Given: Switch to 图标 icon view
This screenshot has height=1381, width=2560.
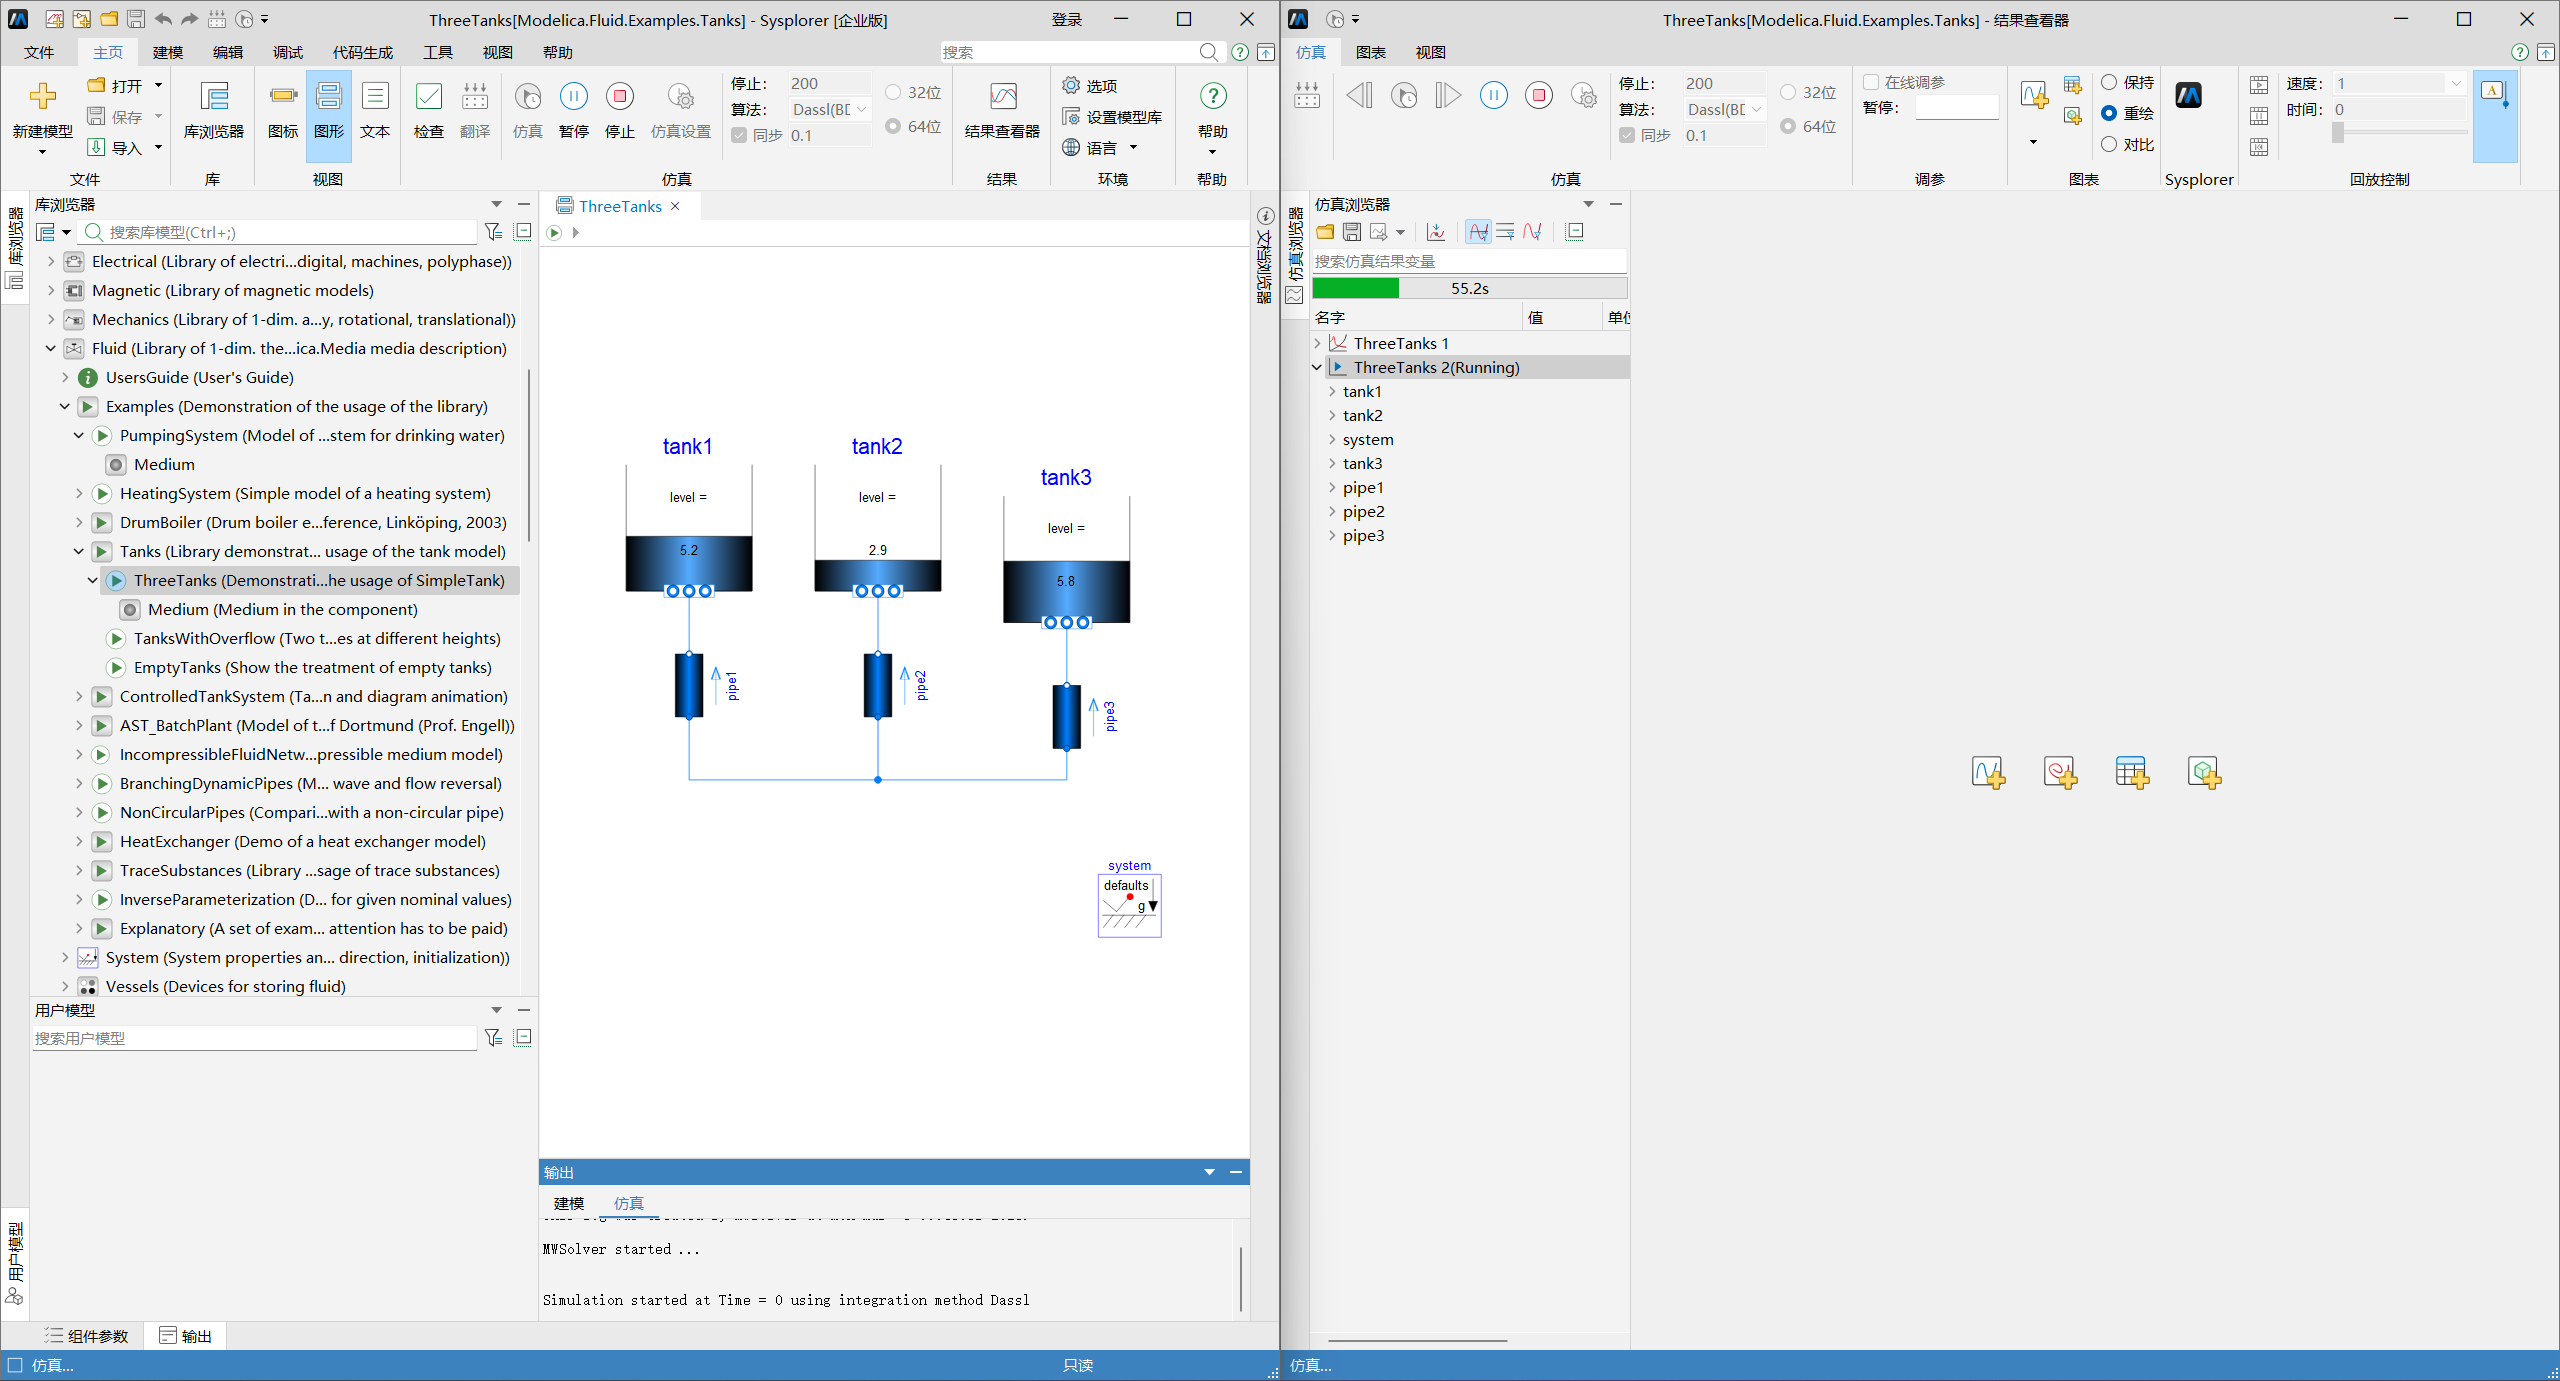Looking at the screenshot, I should click(x=283, y=97).
